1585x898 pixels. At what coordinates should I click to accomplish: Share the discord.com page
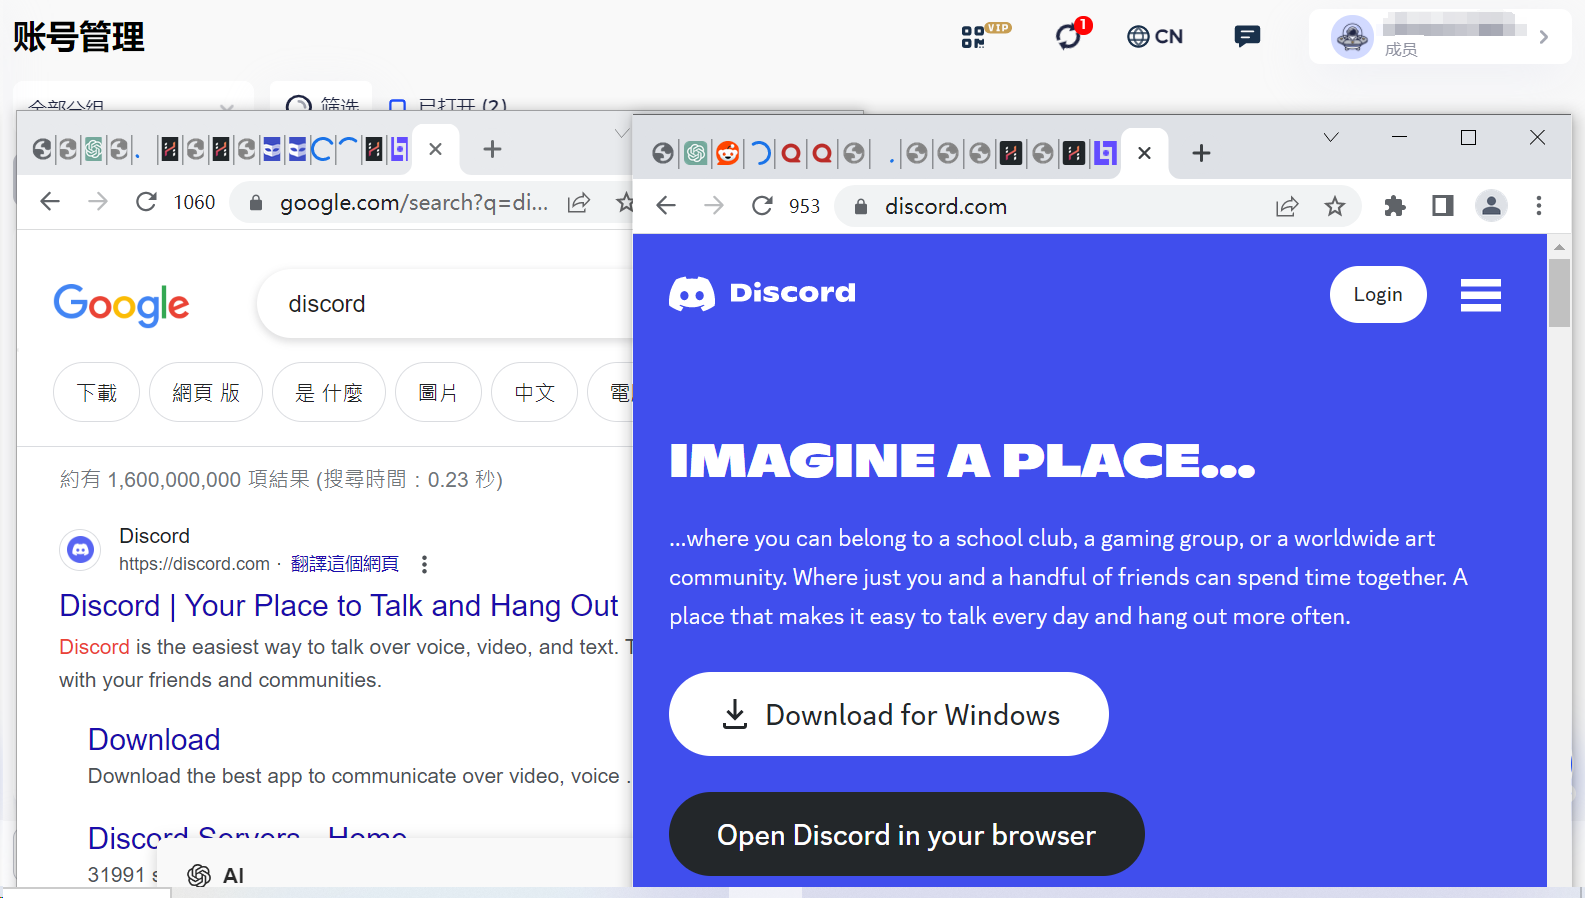[x=1287, y=207]
